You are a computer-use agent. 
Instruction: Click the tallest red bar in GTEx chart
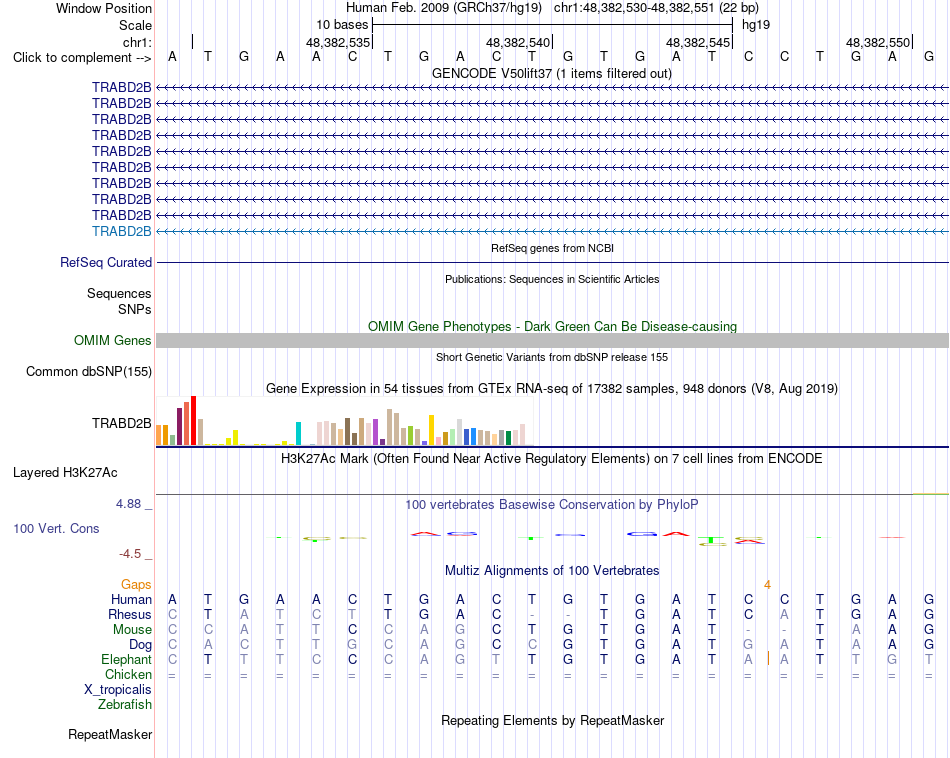point(193,421)
